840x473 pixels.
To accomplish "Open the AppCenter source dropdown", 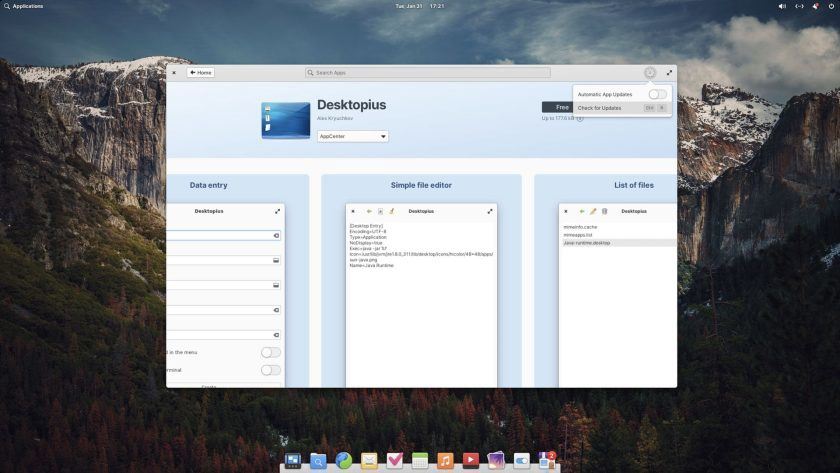I will point(352,136).
